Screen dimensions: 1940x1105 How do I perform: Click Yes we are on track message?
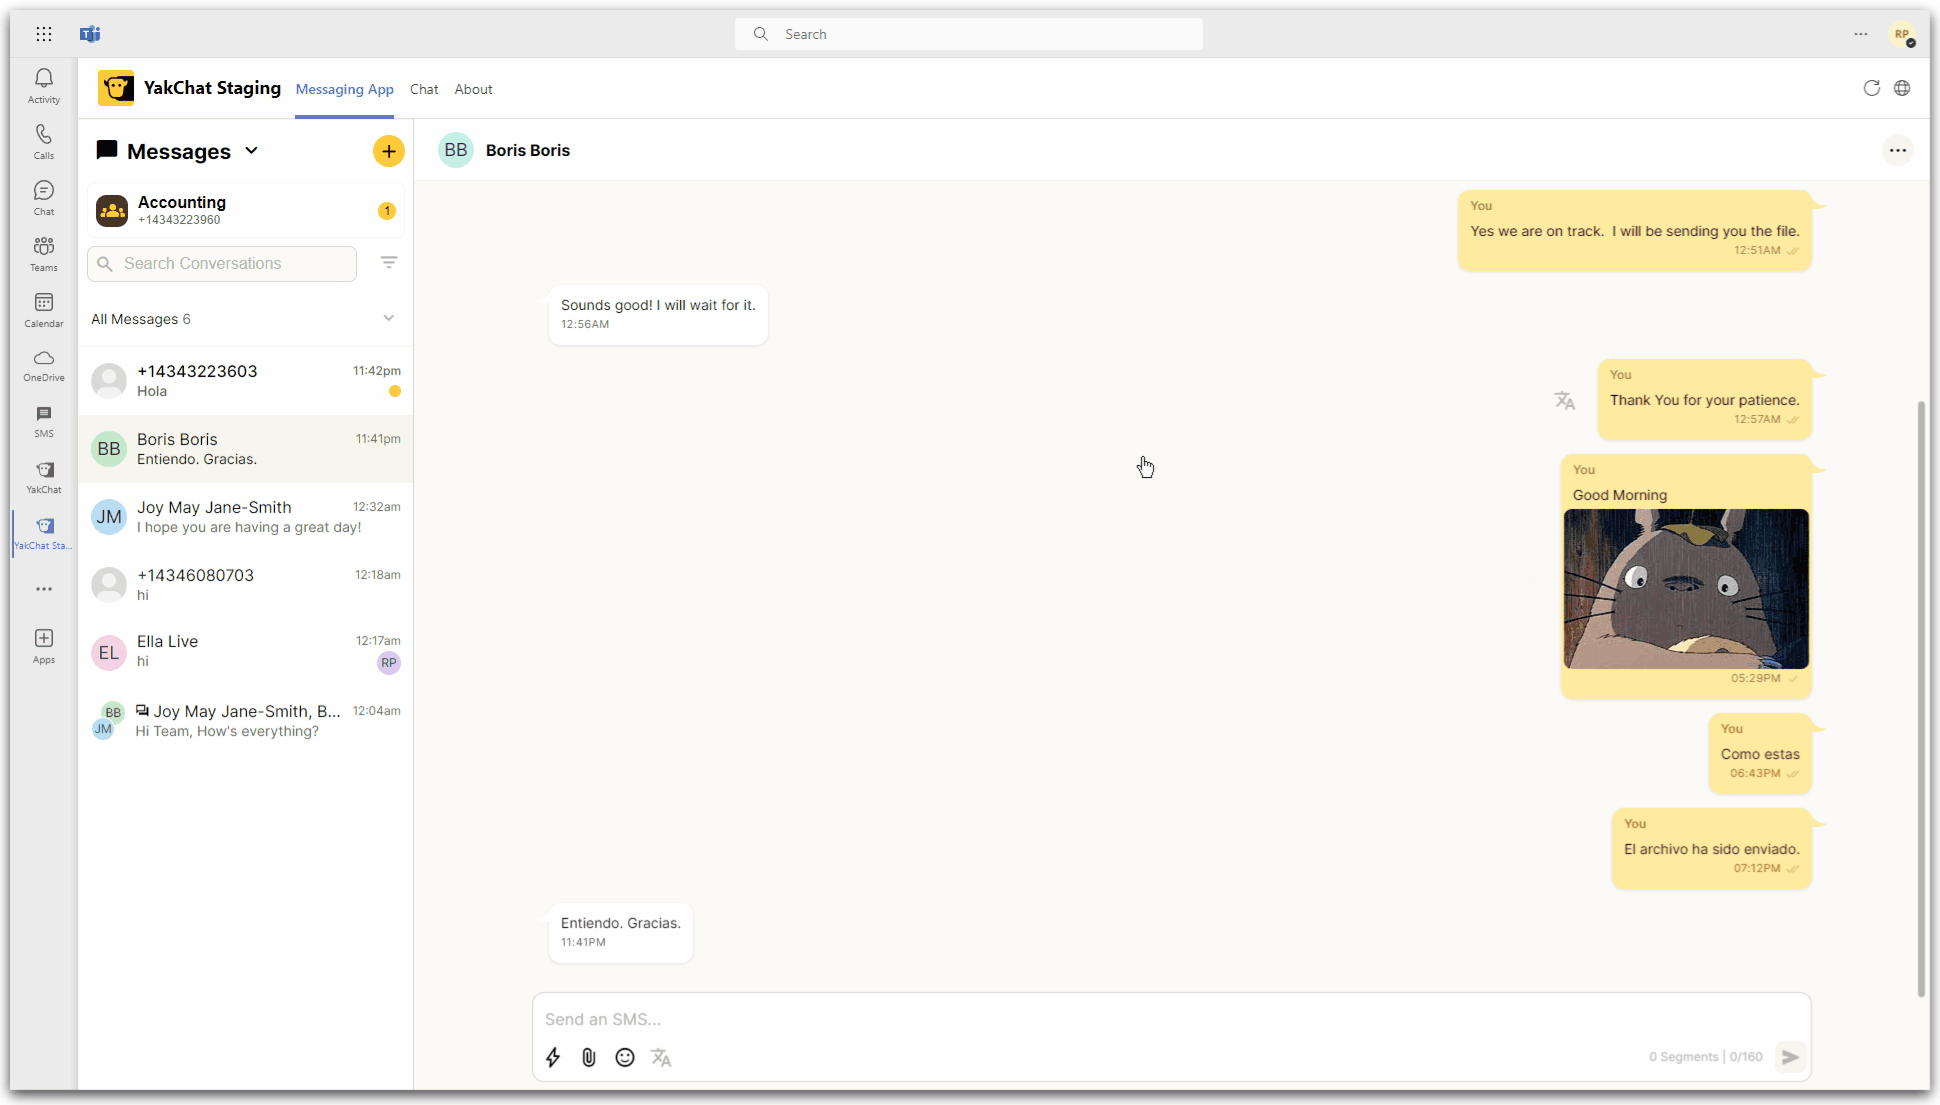click(1635, 230)
